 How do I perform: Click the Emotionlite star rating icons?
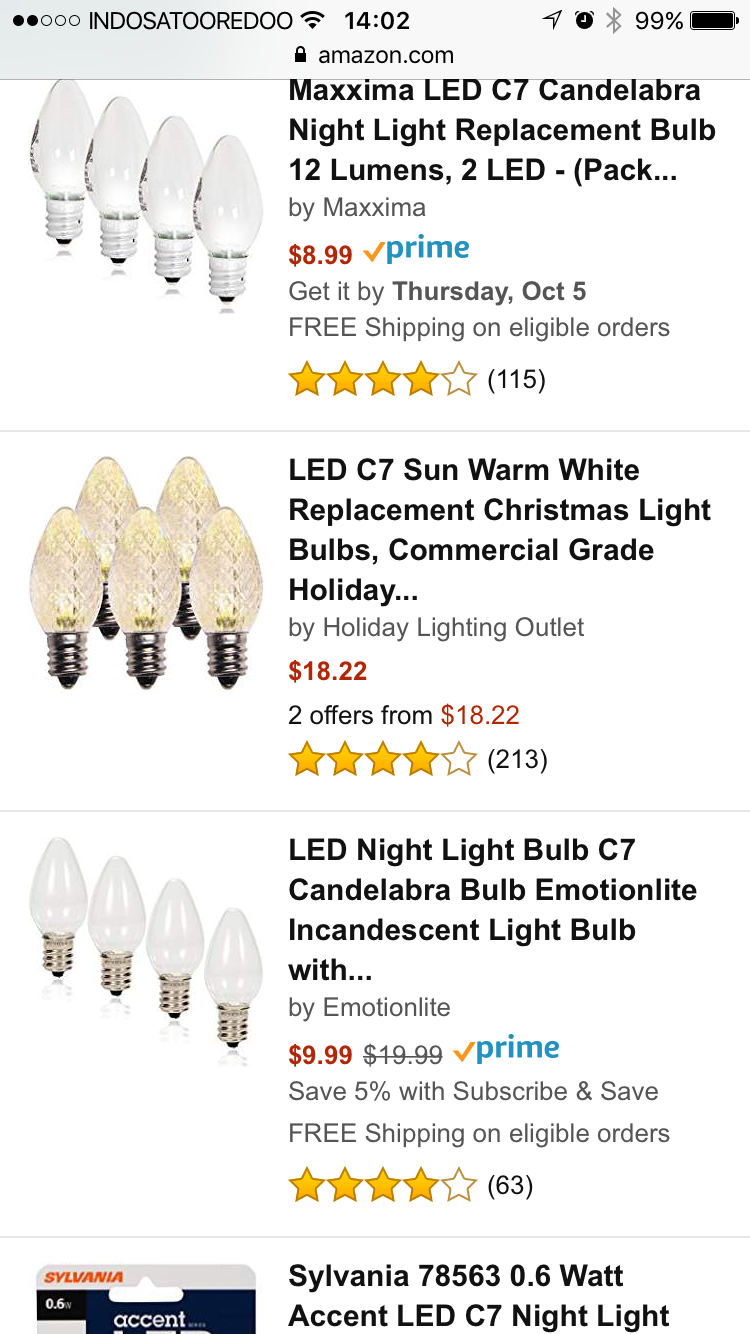pos(382,1187)
